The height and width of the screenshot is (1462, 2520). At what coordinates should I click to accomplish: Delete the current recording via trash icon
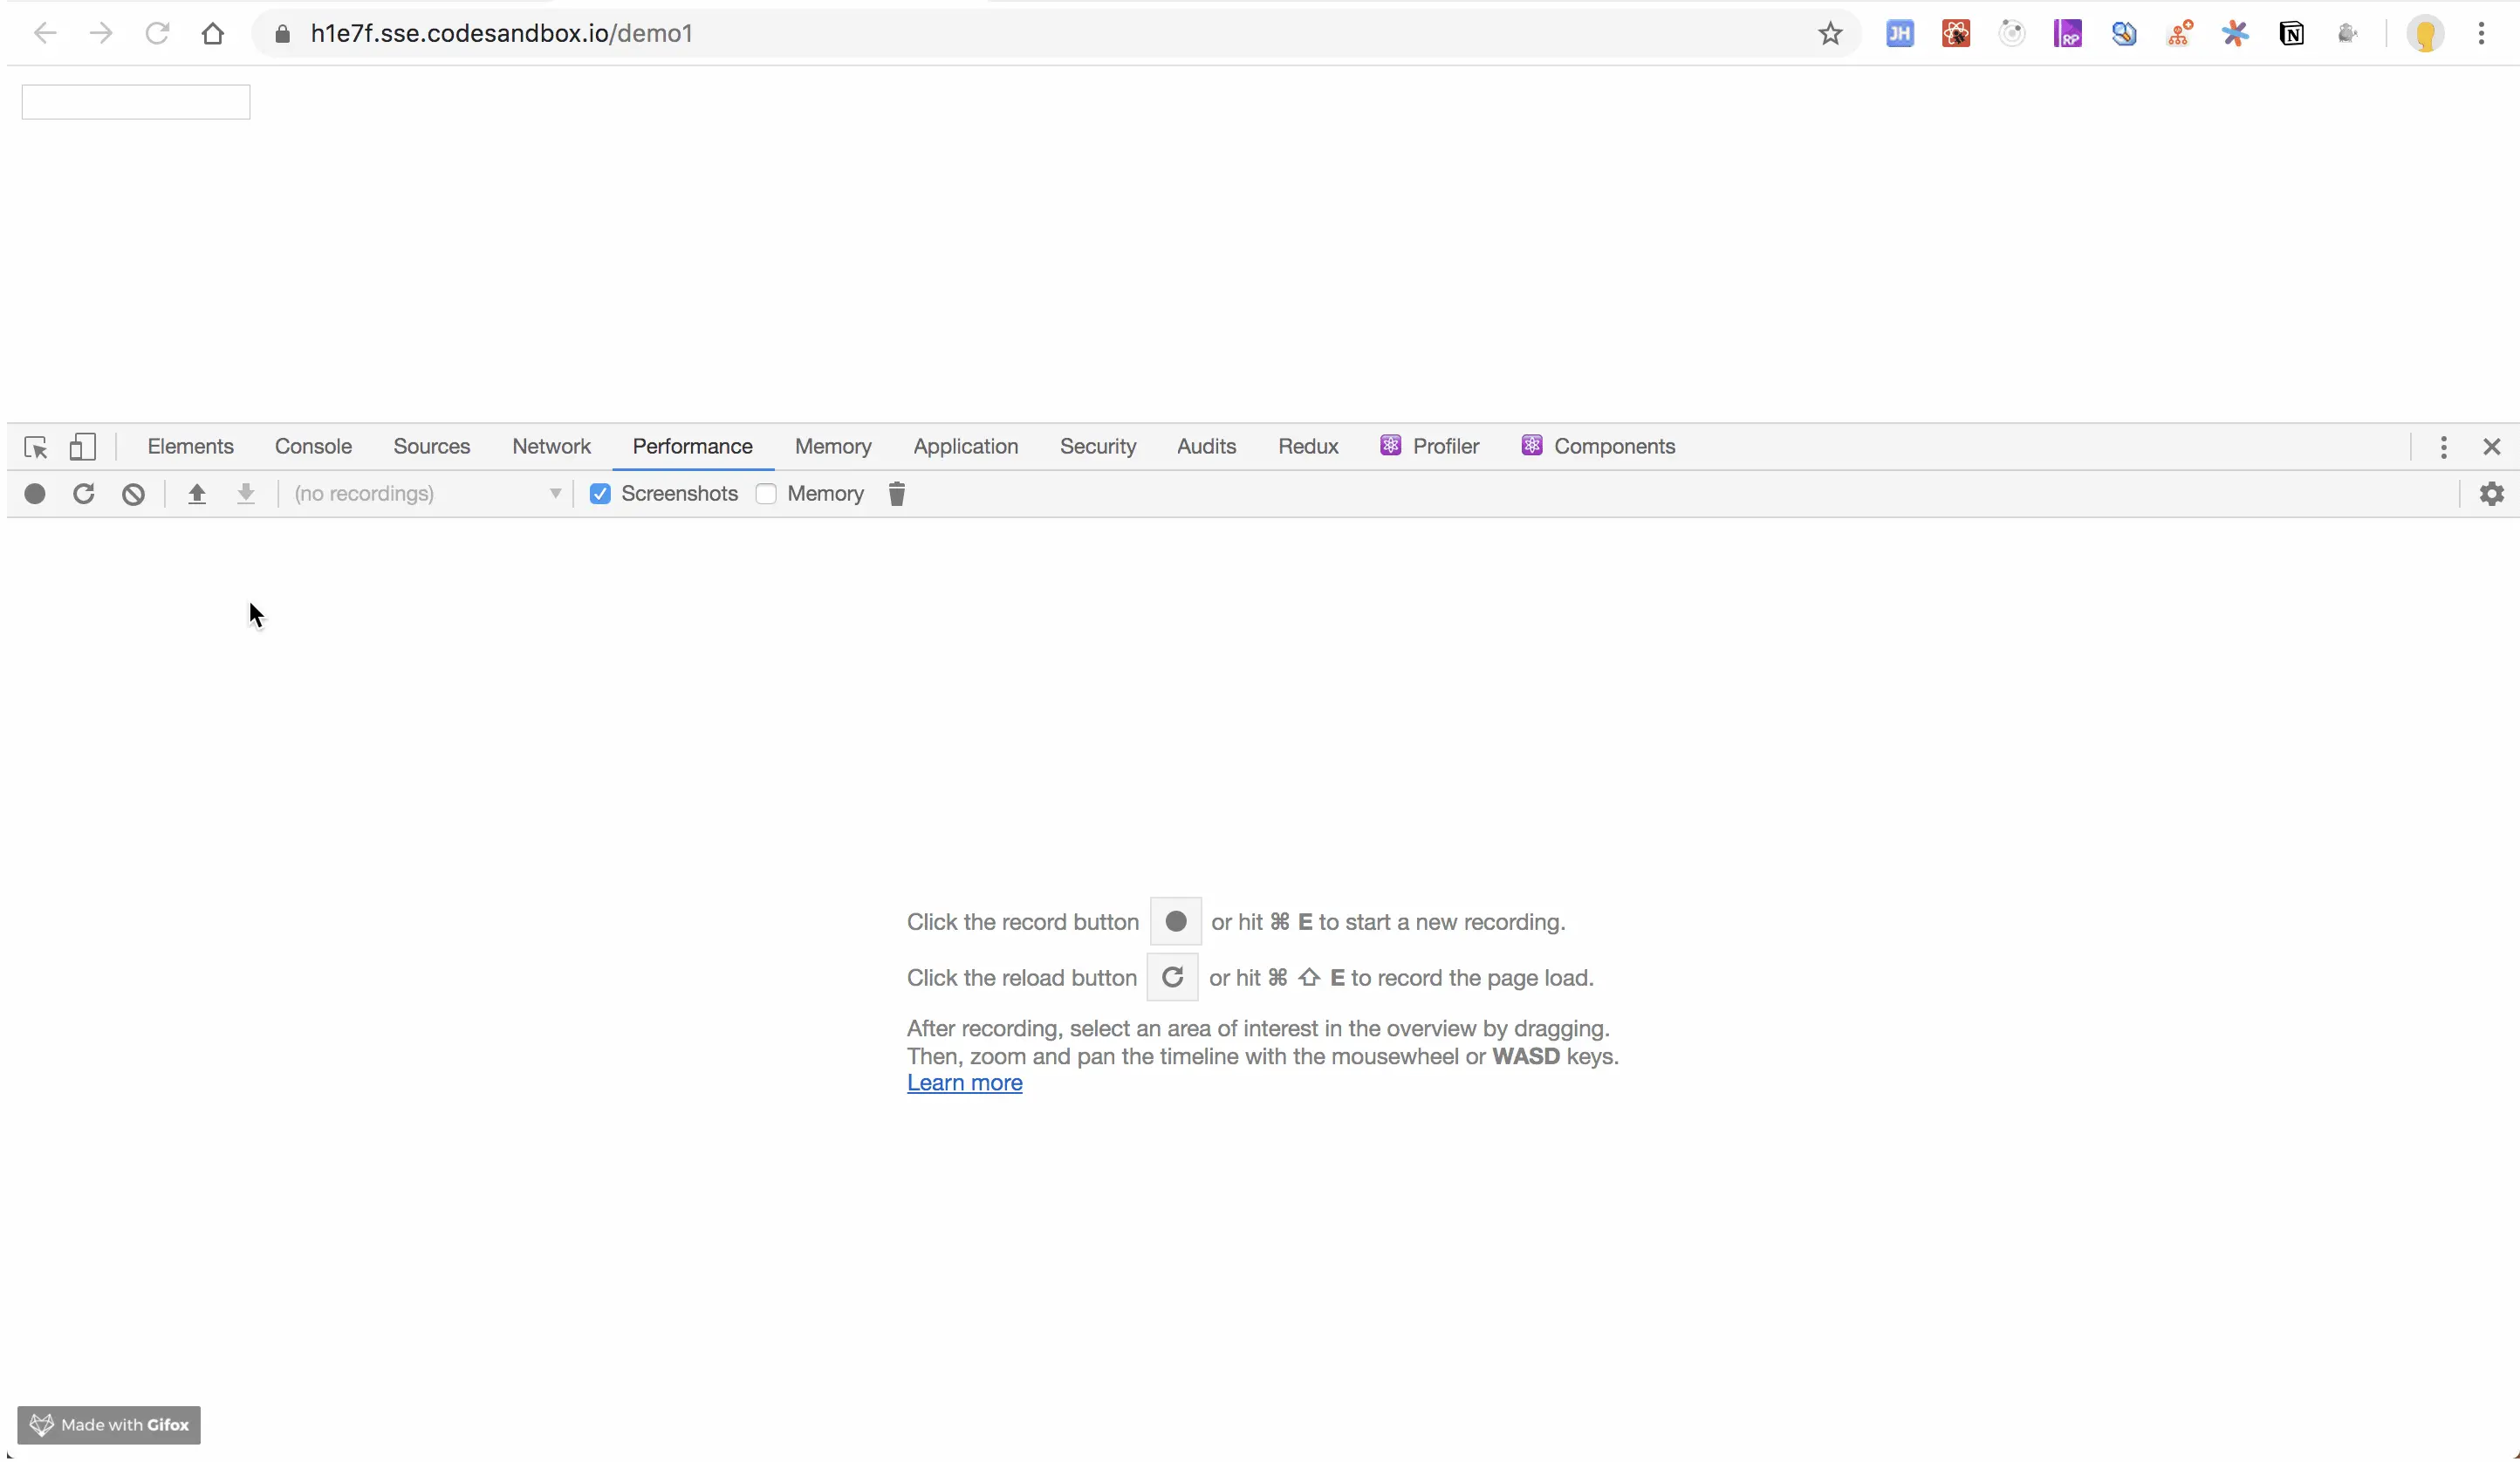(896, 494)
